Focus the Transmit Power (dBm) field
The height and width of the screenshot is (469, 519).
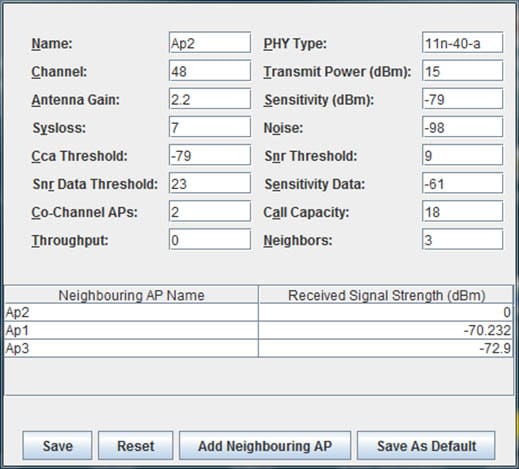click(463, 71)
